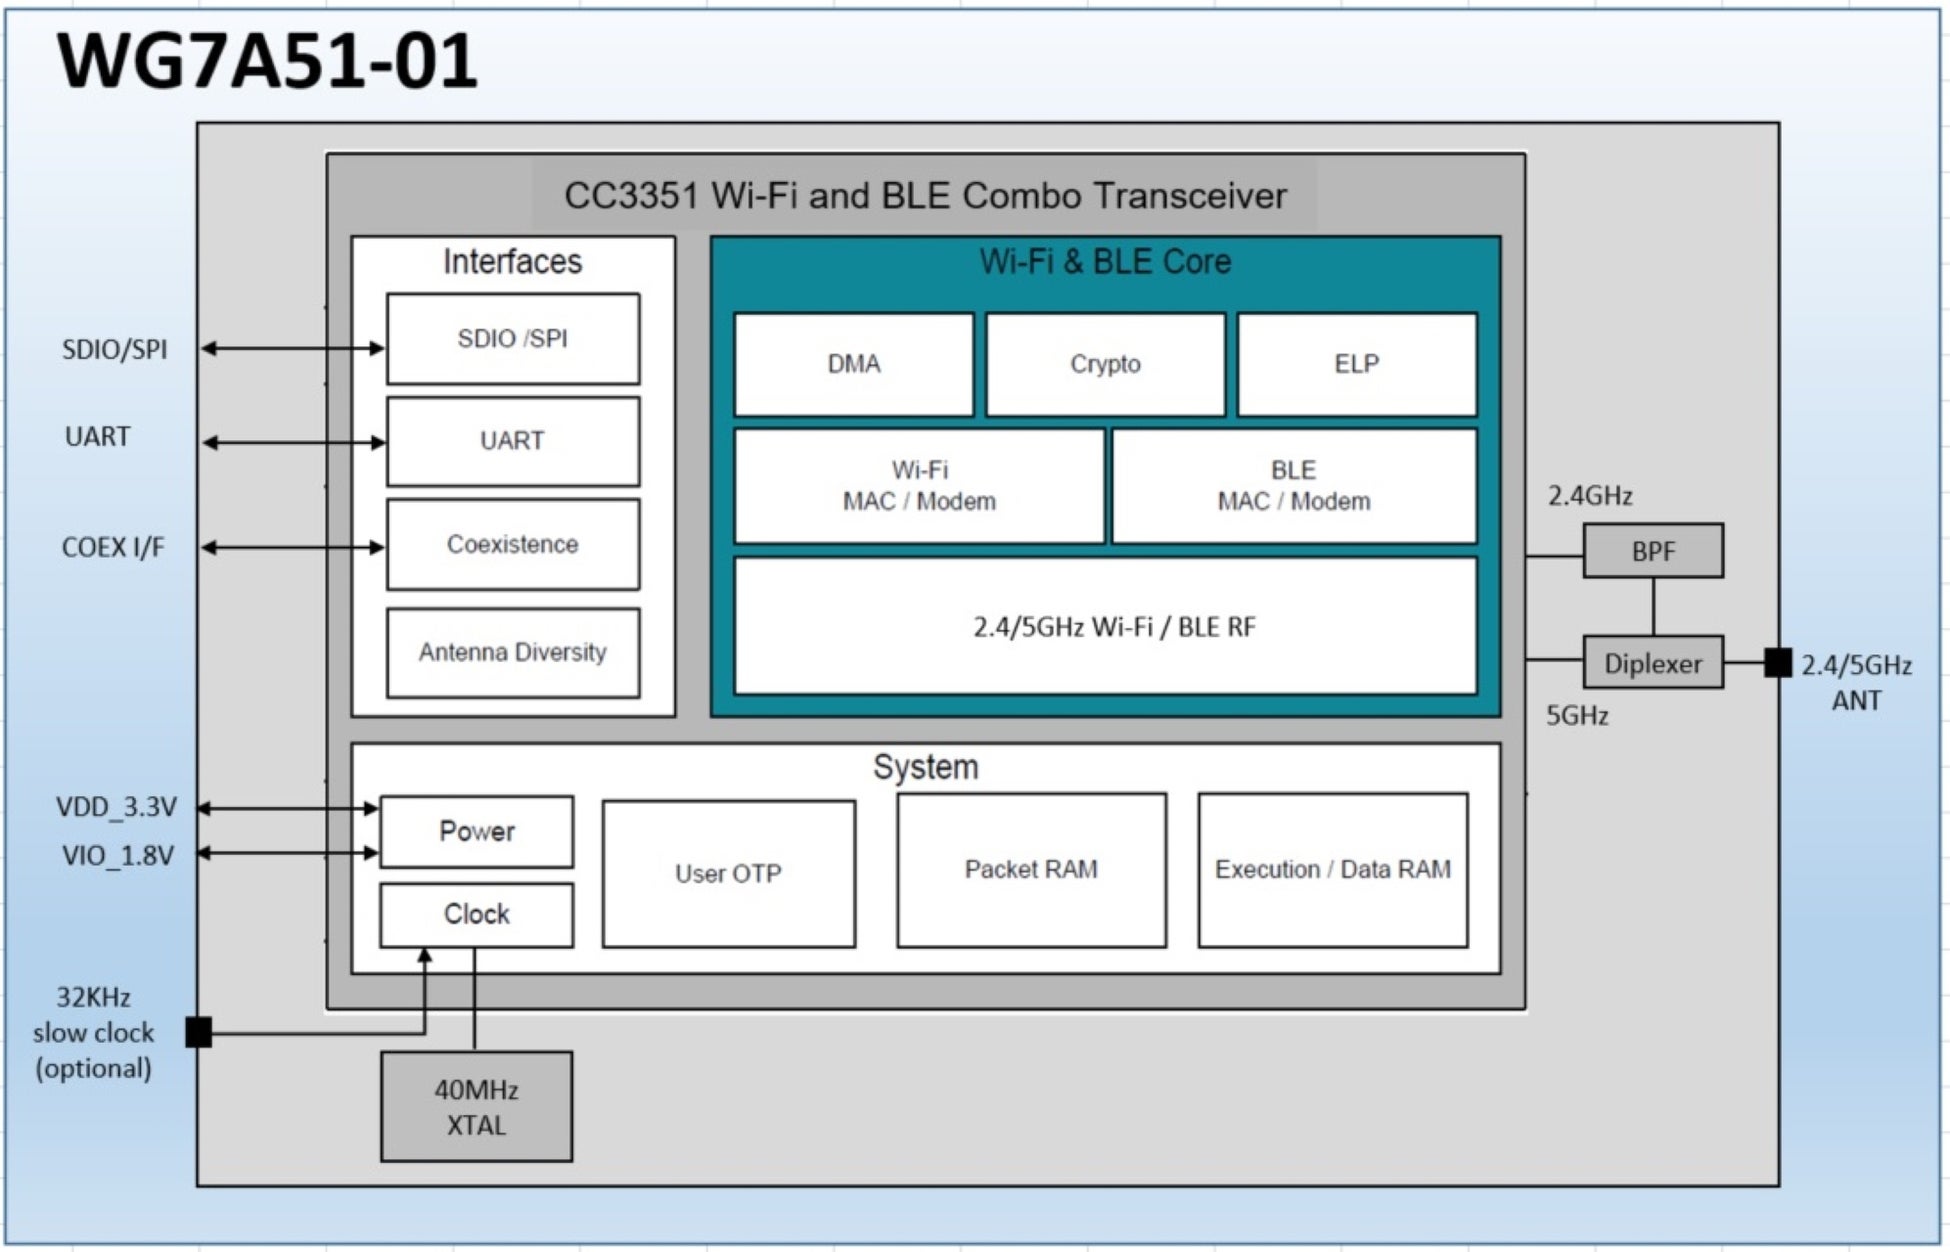The image size is (1950, 1252).
Task: Select the 2.4/5GHz Wi-Fi / BLE RF block
Action: click(x=1105, y=626)
